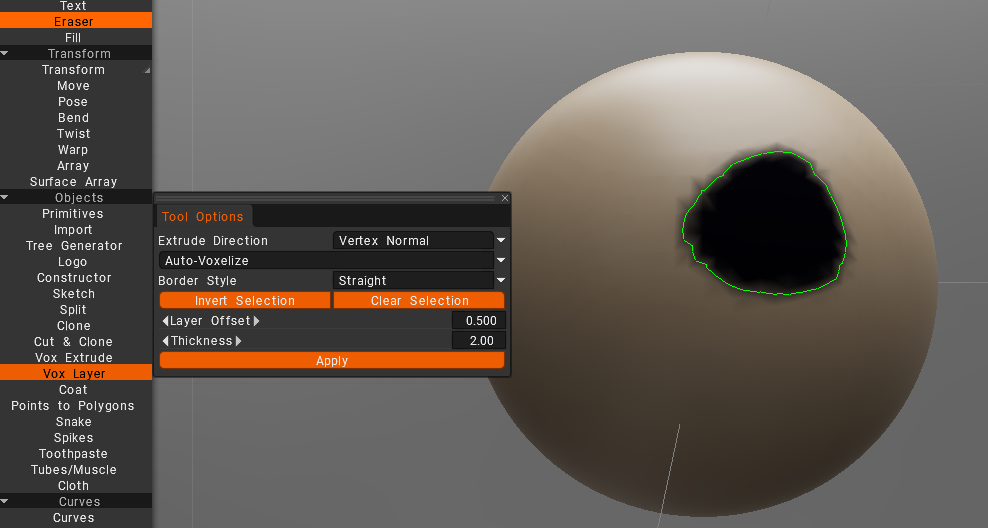Collapse the Transform section

[6, 53]
